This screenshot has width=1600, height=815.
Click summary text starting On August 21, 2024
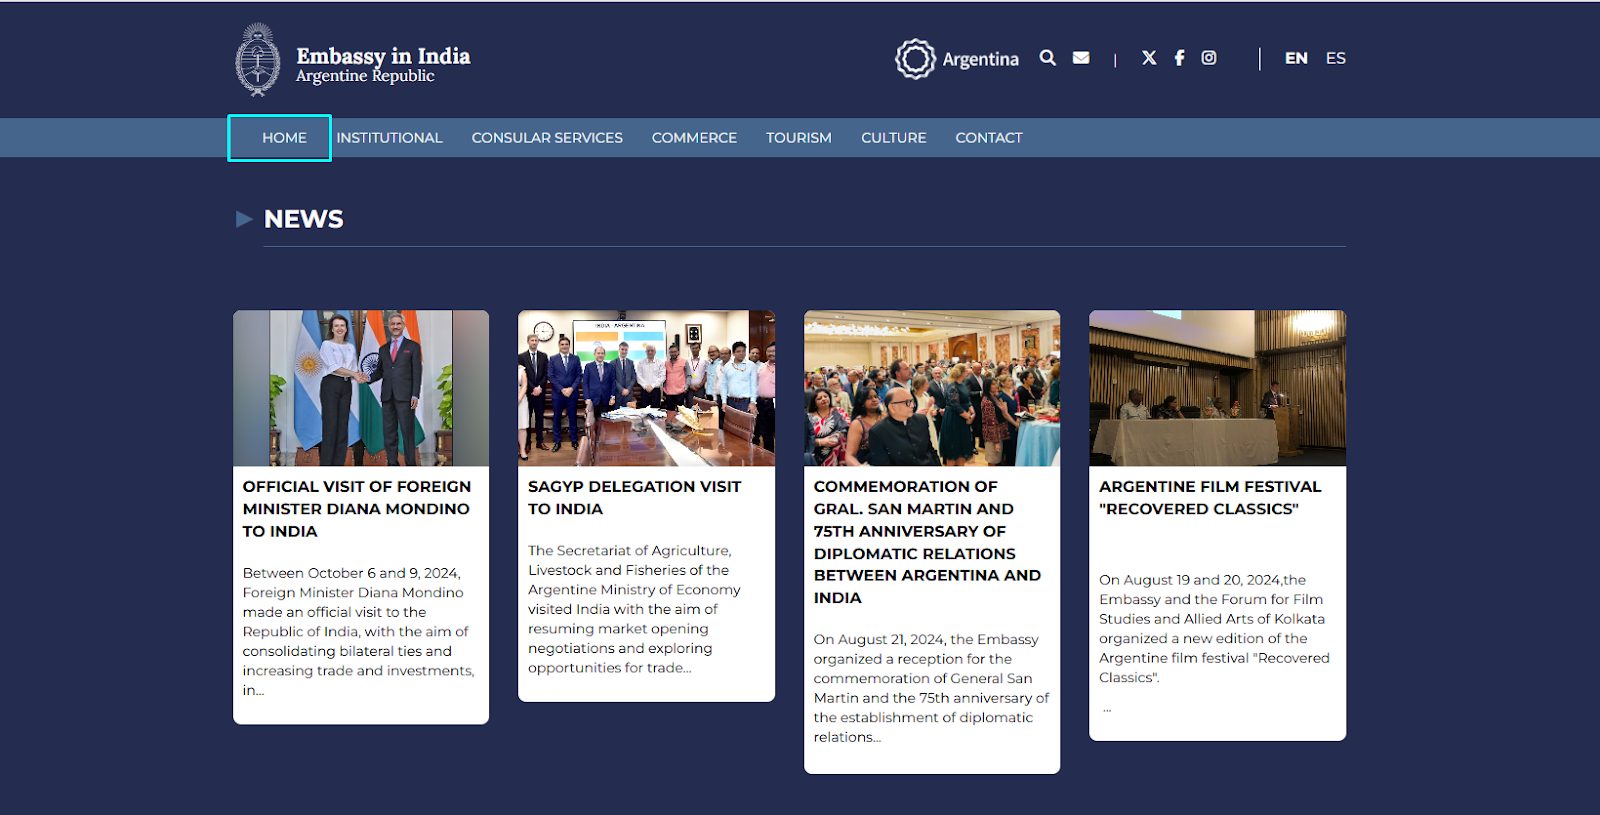(x=931, y=688)
